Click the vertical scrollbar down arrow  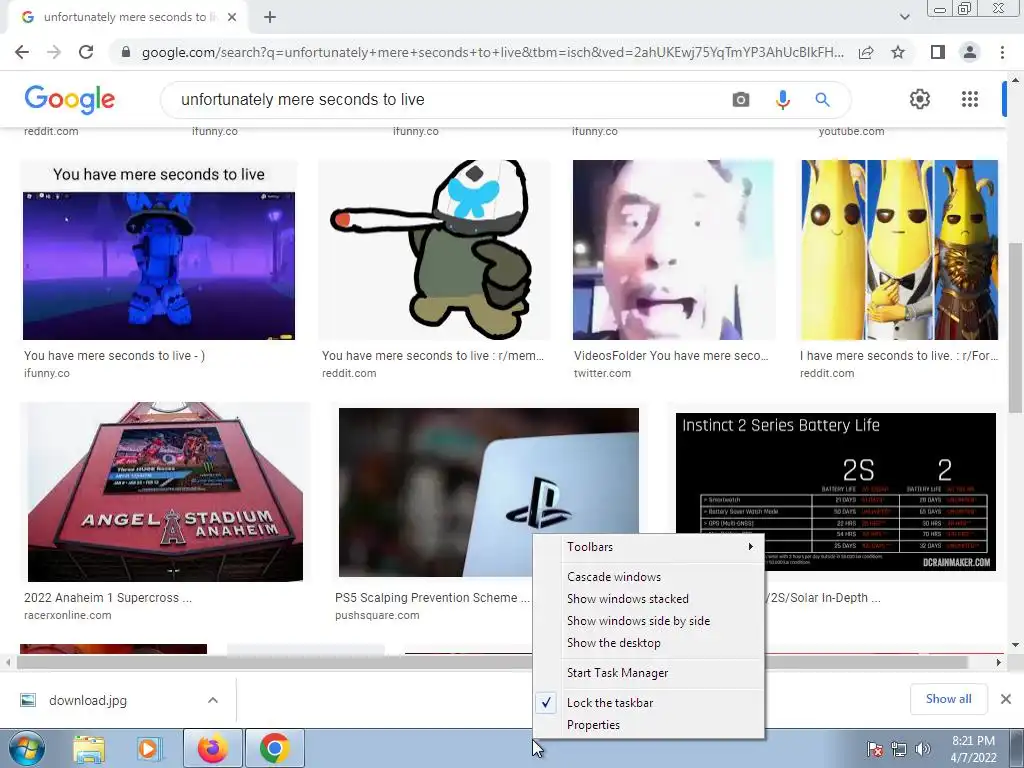(1015, 645)
